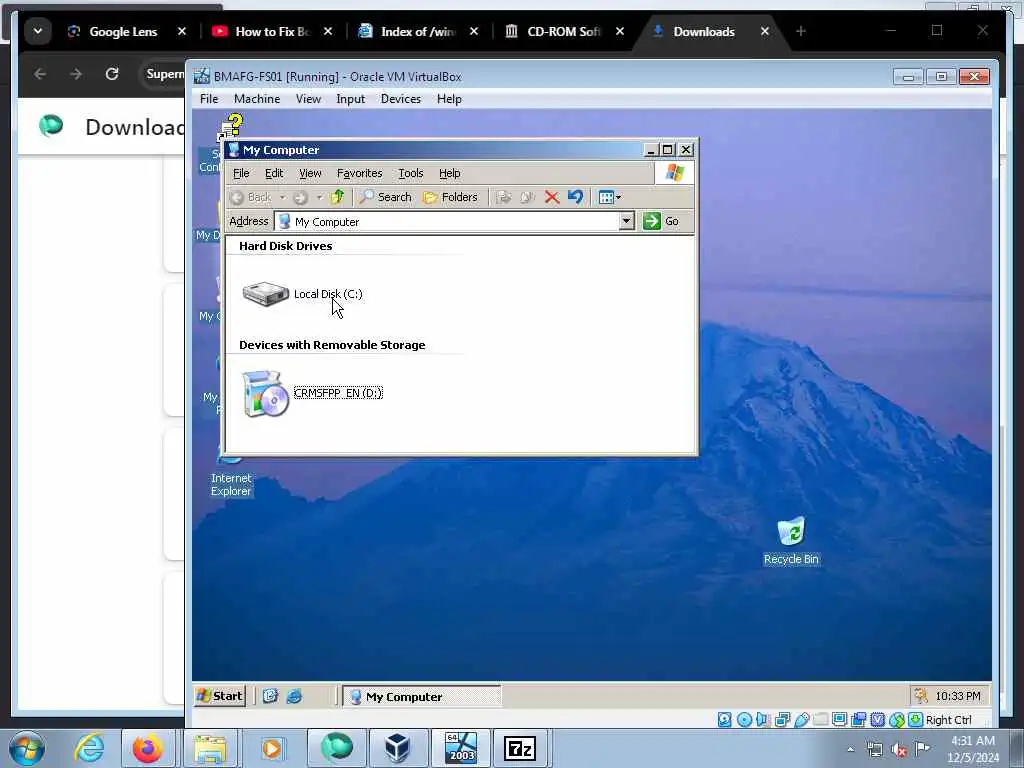This screenshot has height=768, width=1024.
Task: Switch to Google Lens browser tab
Action: coord(123,31)
